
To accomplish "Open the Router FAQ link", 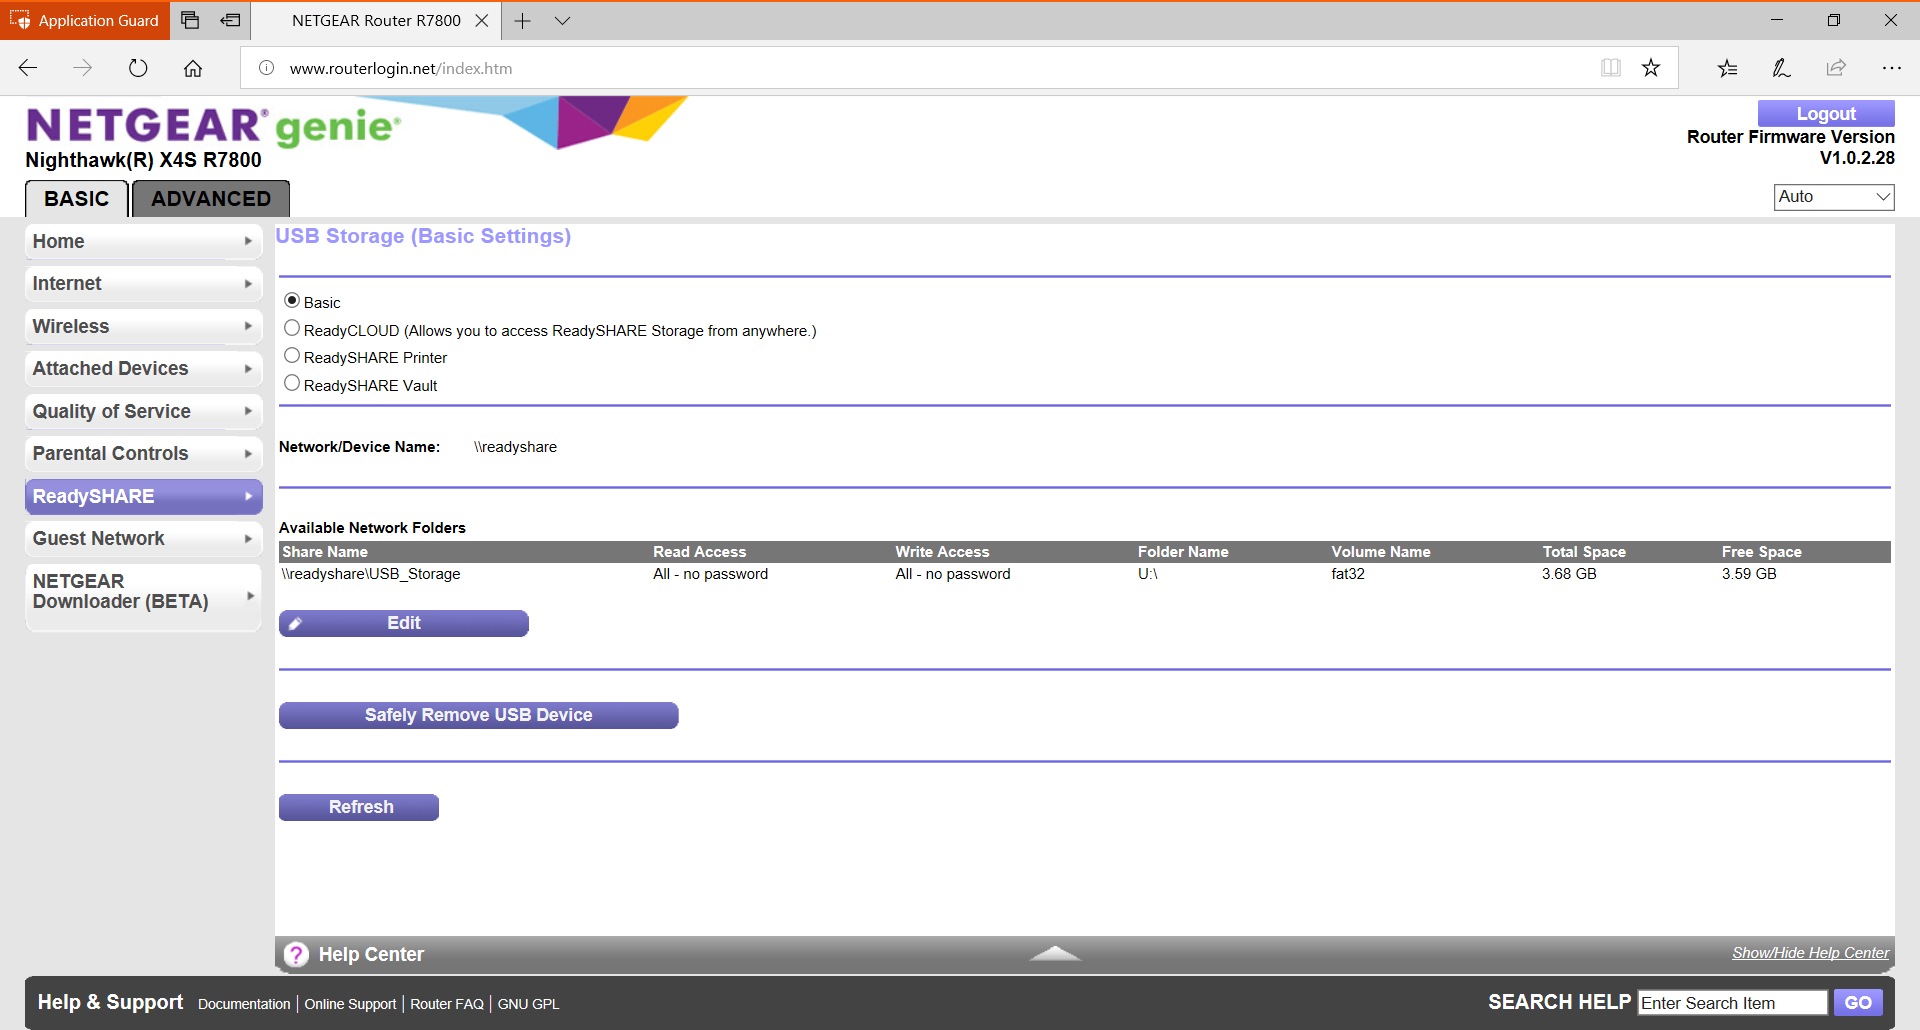I will click(x=447, y=1004).
